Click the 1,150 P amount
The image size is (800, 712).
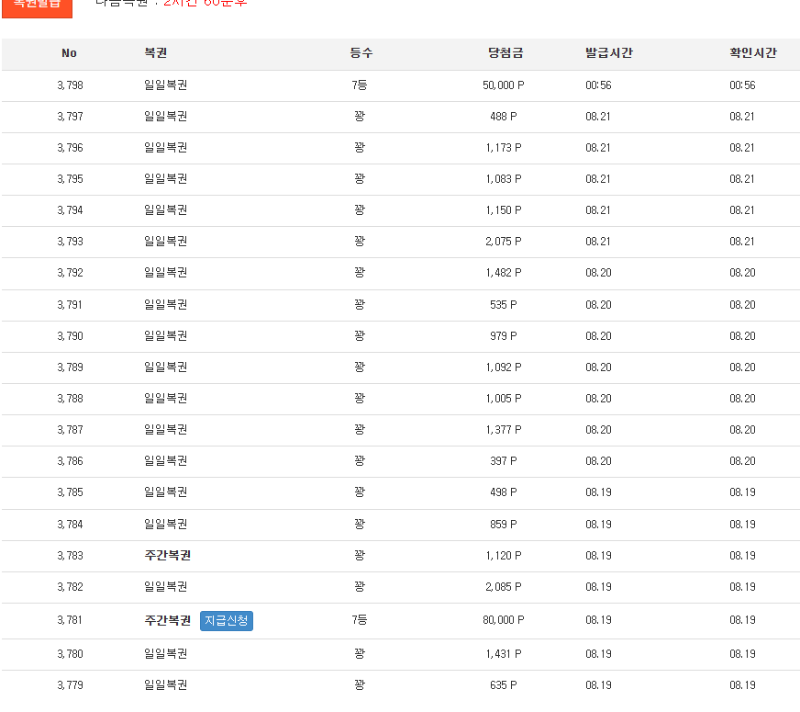(x=503, y=210)
